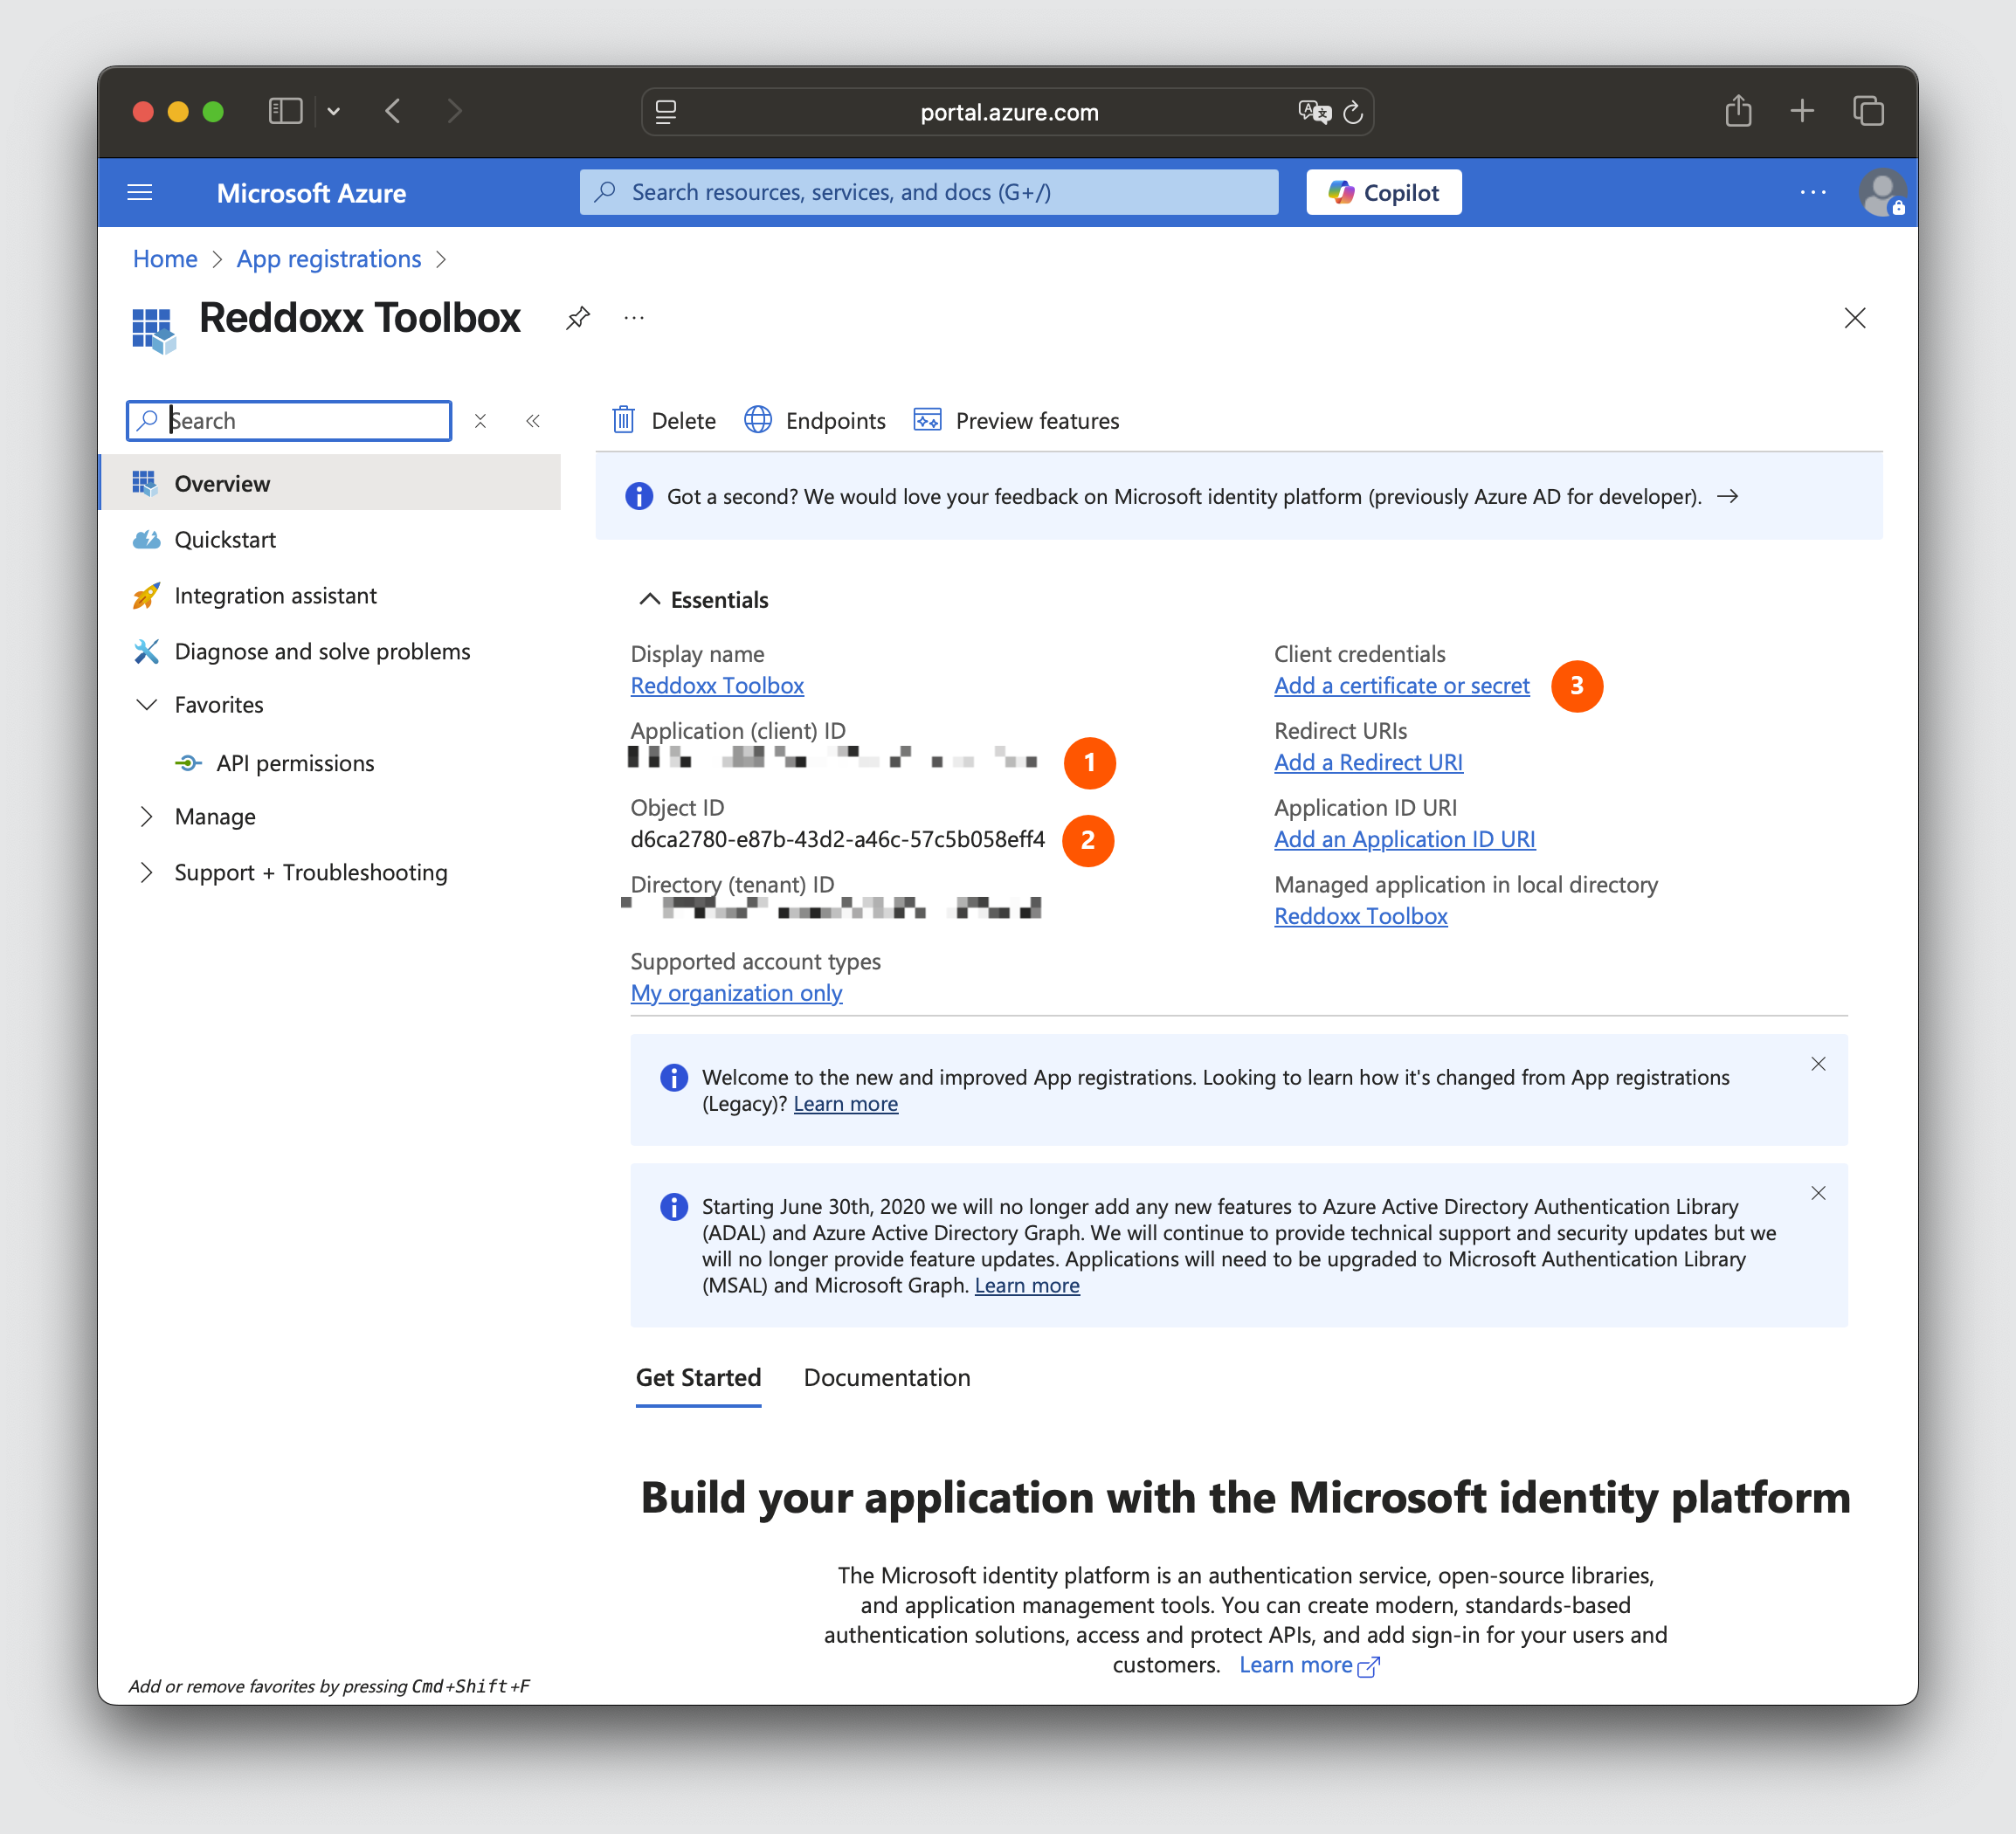Dismiss the App registrations welcome notice
Screen dimensions: 2016x1834
[1818, 1064]
